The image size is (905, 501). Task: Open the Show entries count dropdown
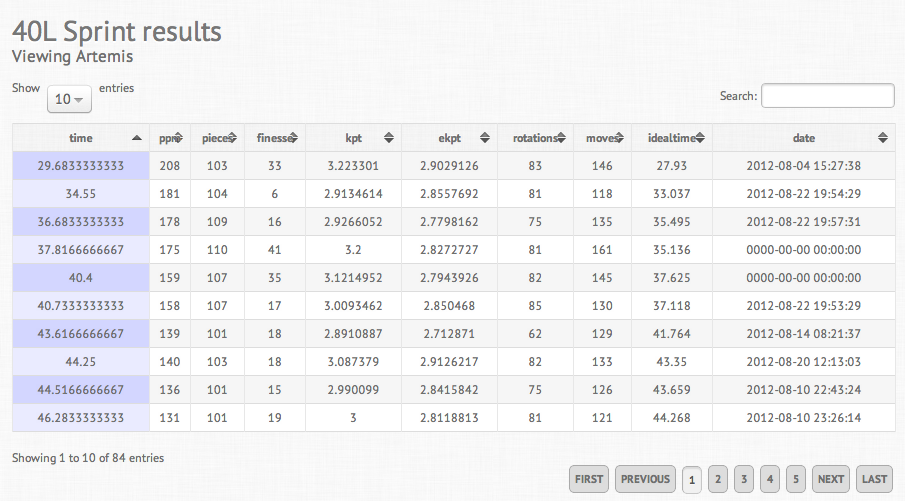(x=69, y=99)
